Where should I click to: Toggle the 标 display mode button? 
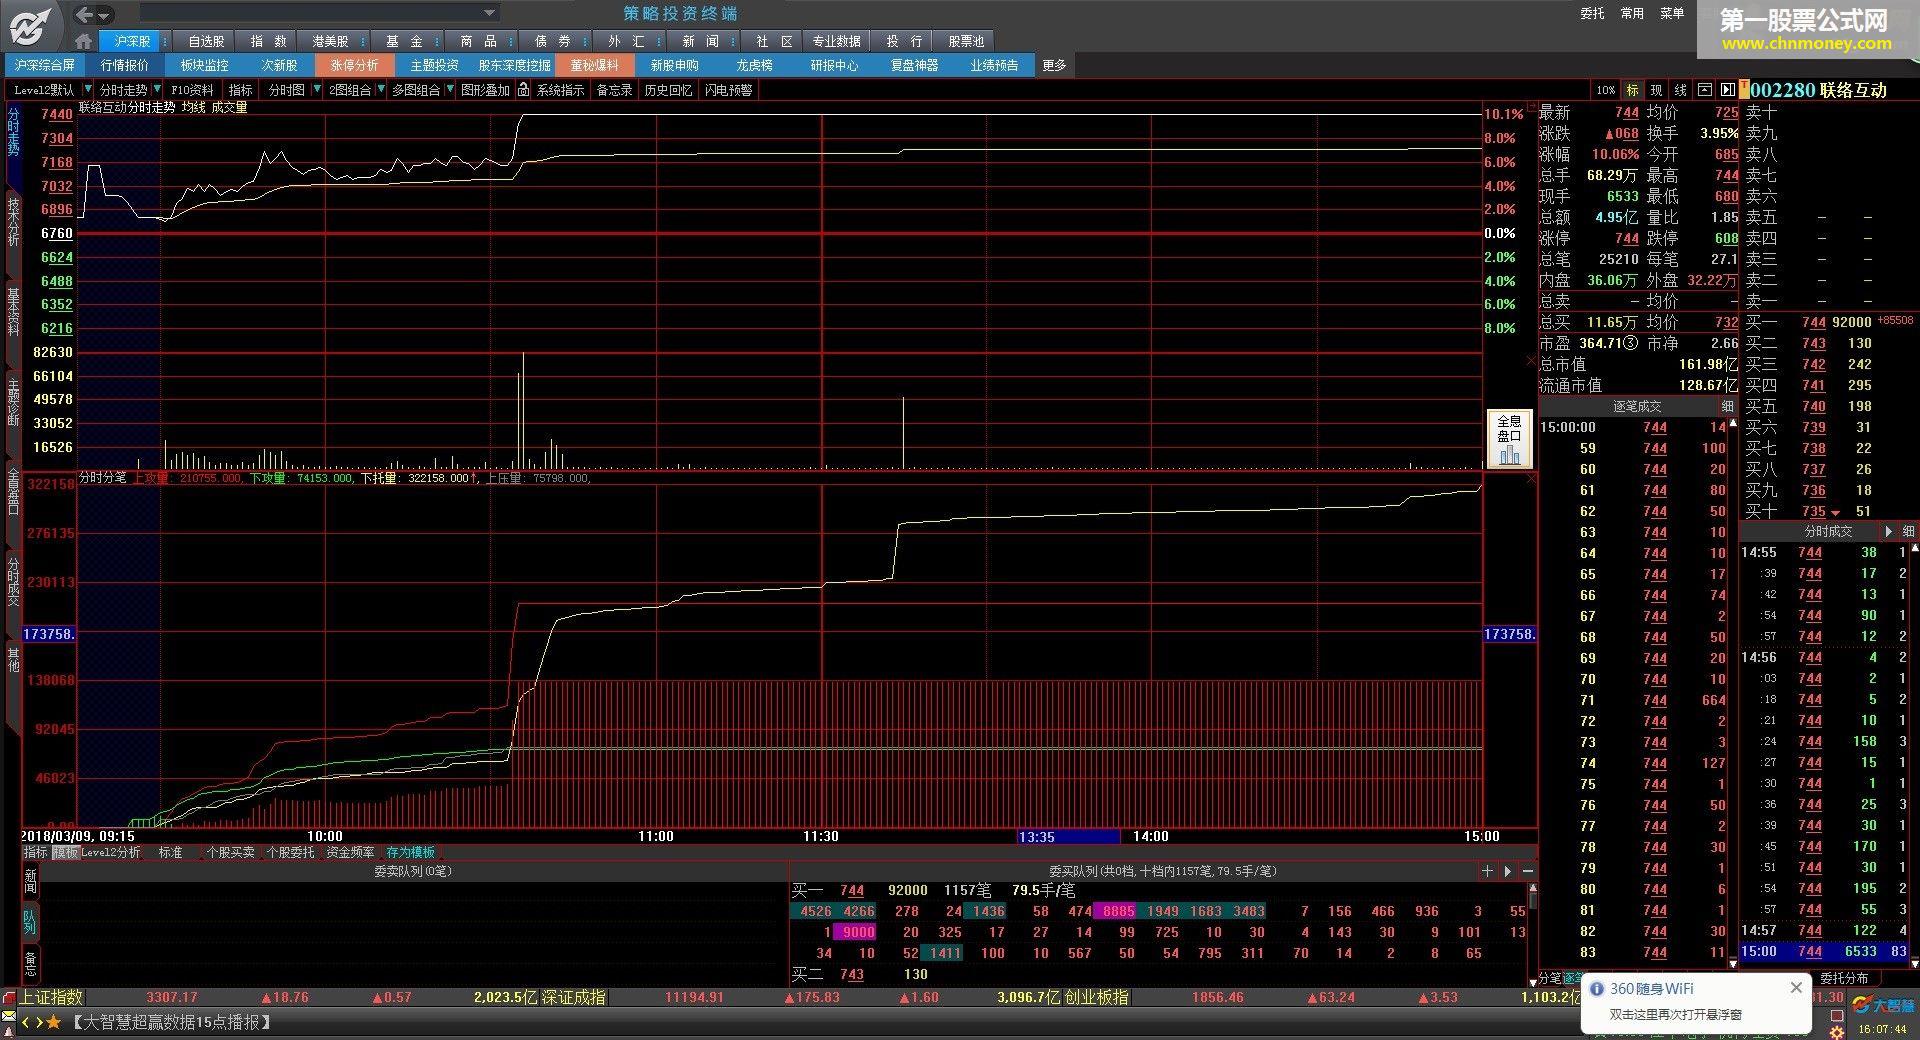1632,90
